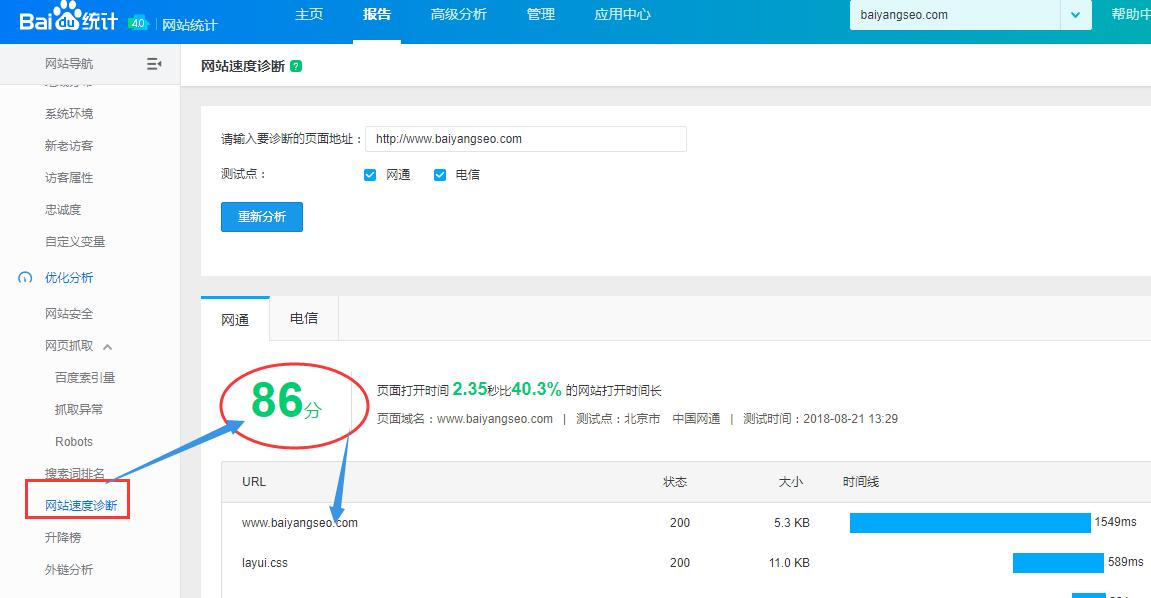The height and width of the screenshot is (598, 1151).
Task: Click the 86分 speed score
Action: 286,401
